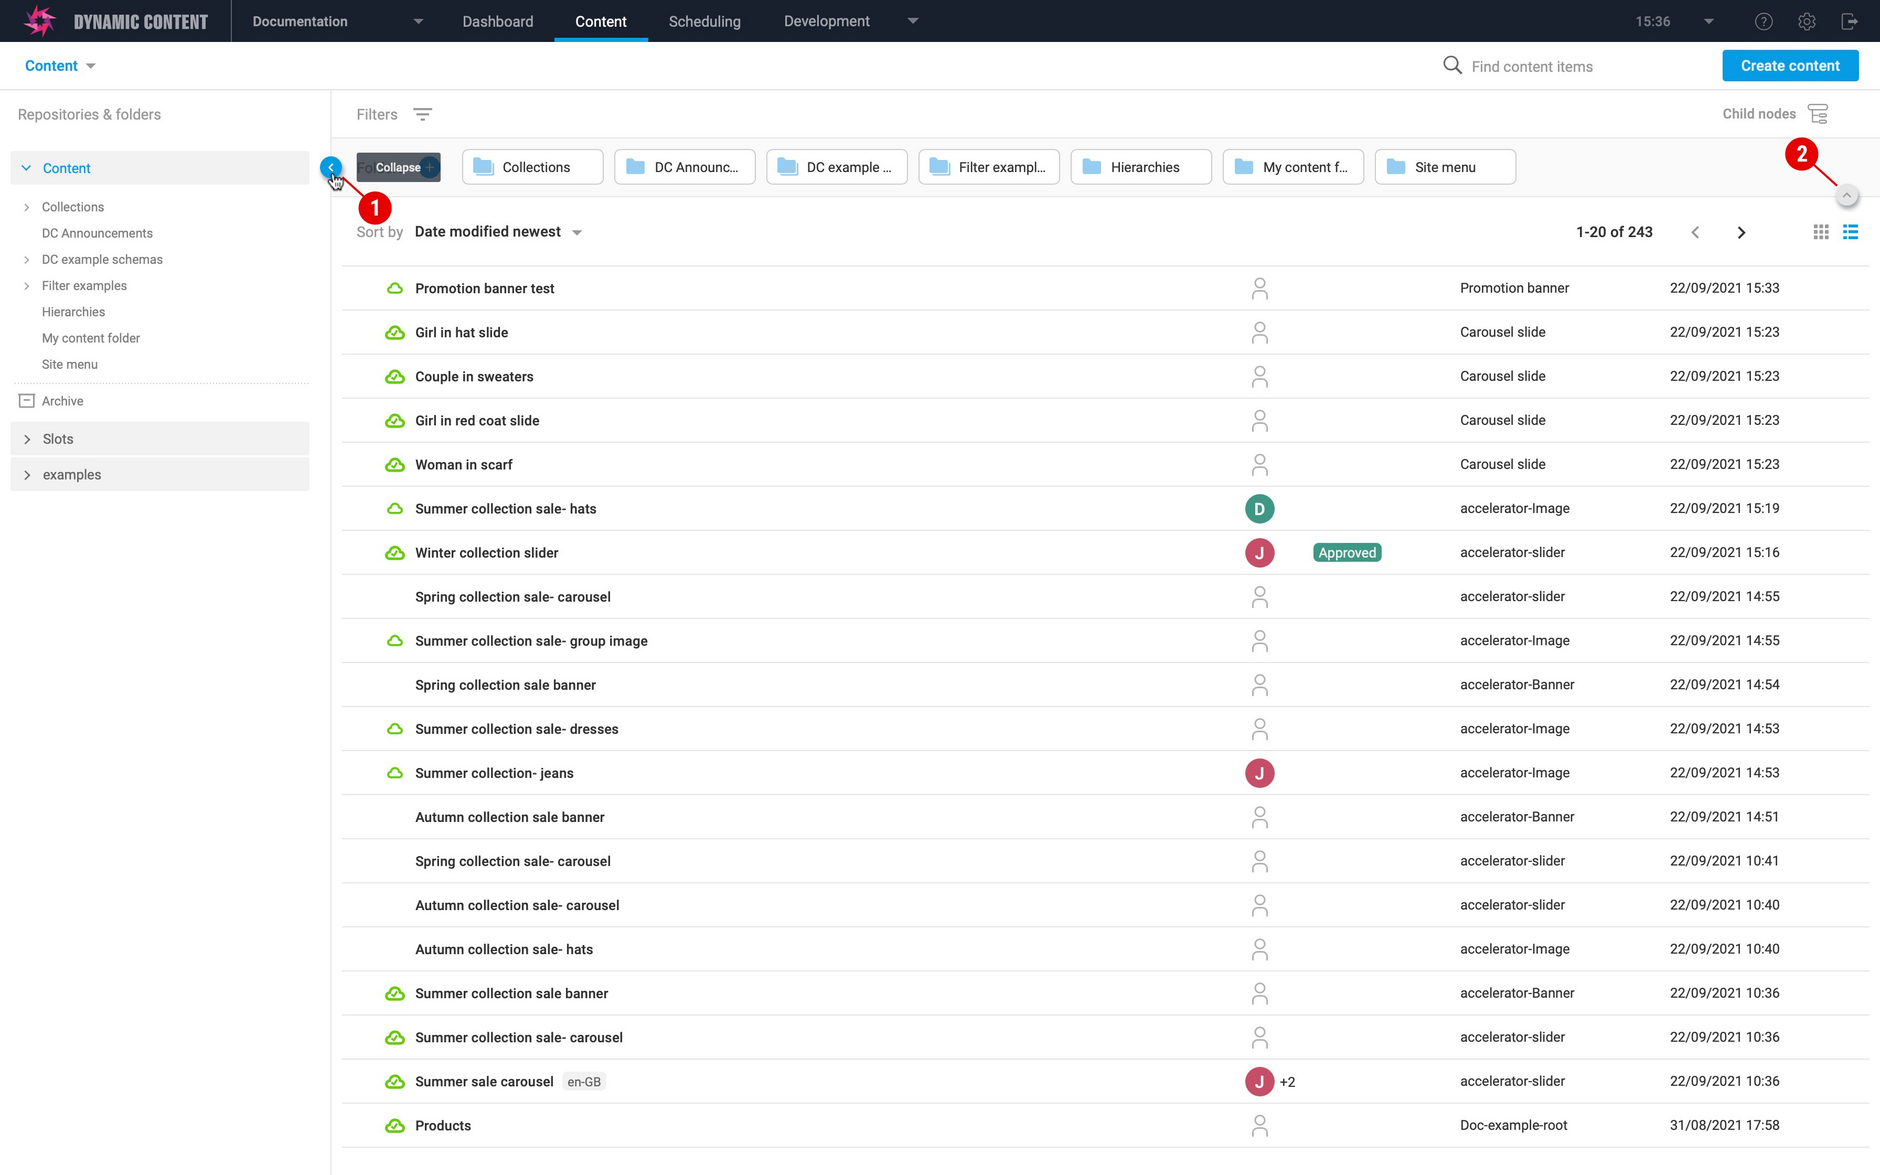1880x1175 pixels.
Task: Switch to the Scheduling tab
Action: 704,21
